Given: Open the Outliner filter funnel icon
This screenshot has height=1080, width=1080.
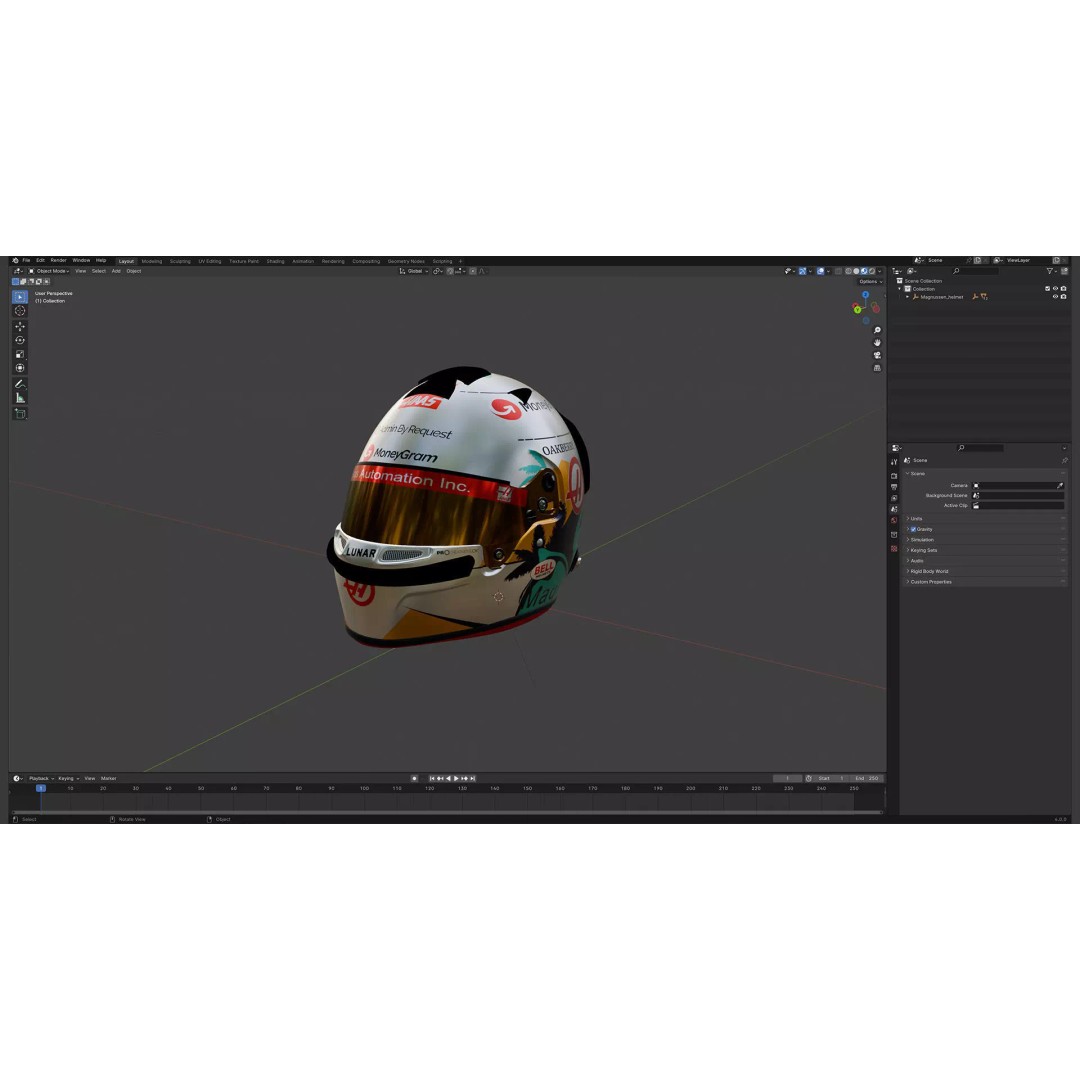Looking at the screenshot, I should 1051,271.
